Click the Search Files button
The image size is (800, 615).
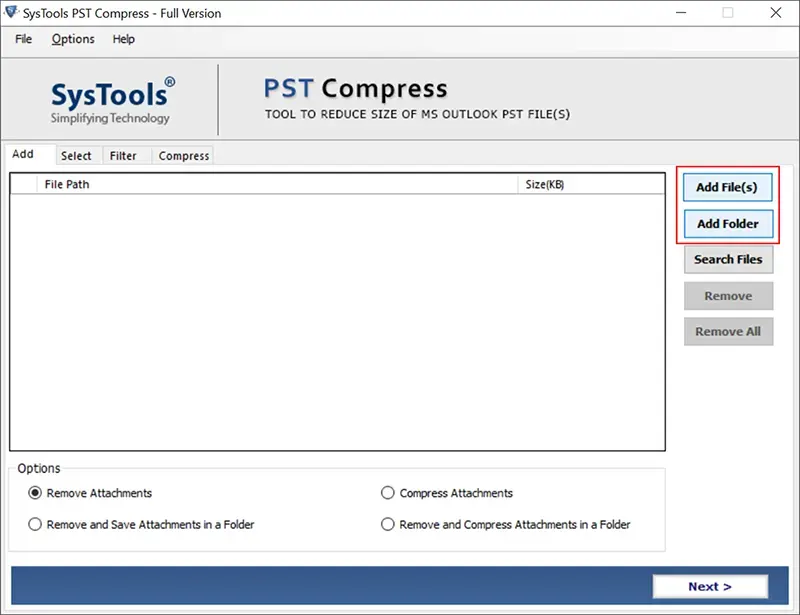[728, 259]
